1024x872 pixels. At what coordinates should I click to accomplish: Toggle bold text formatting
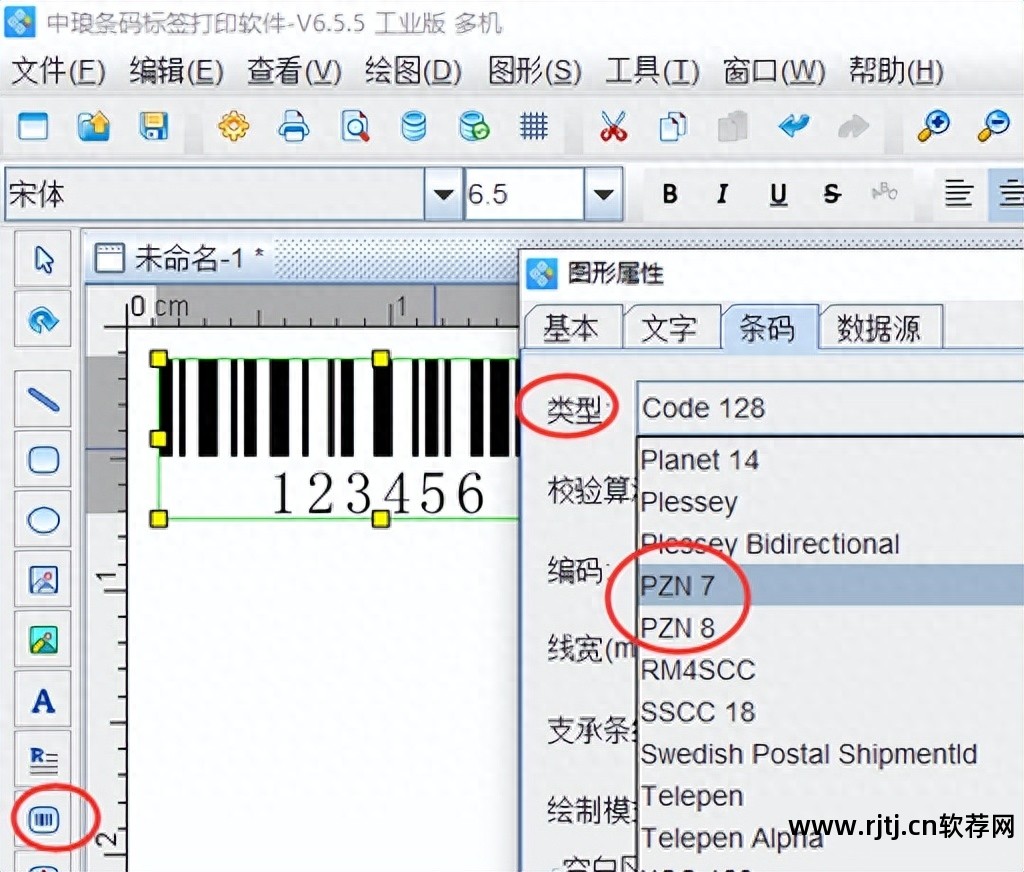tap(669, 195)
